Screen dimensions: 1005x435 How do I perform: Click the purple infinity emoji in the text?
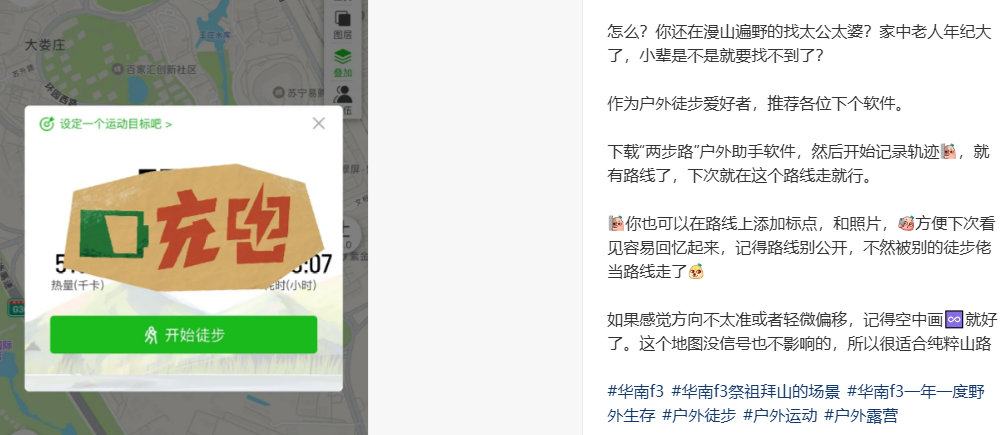pyautogui.click(x=954, y=319)
